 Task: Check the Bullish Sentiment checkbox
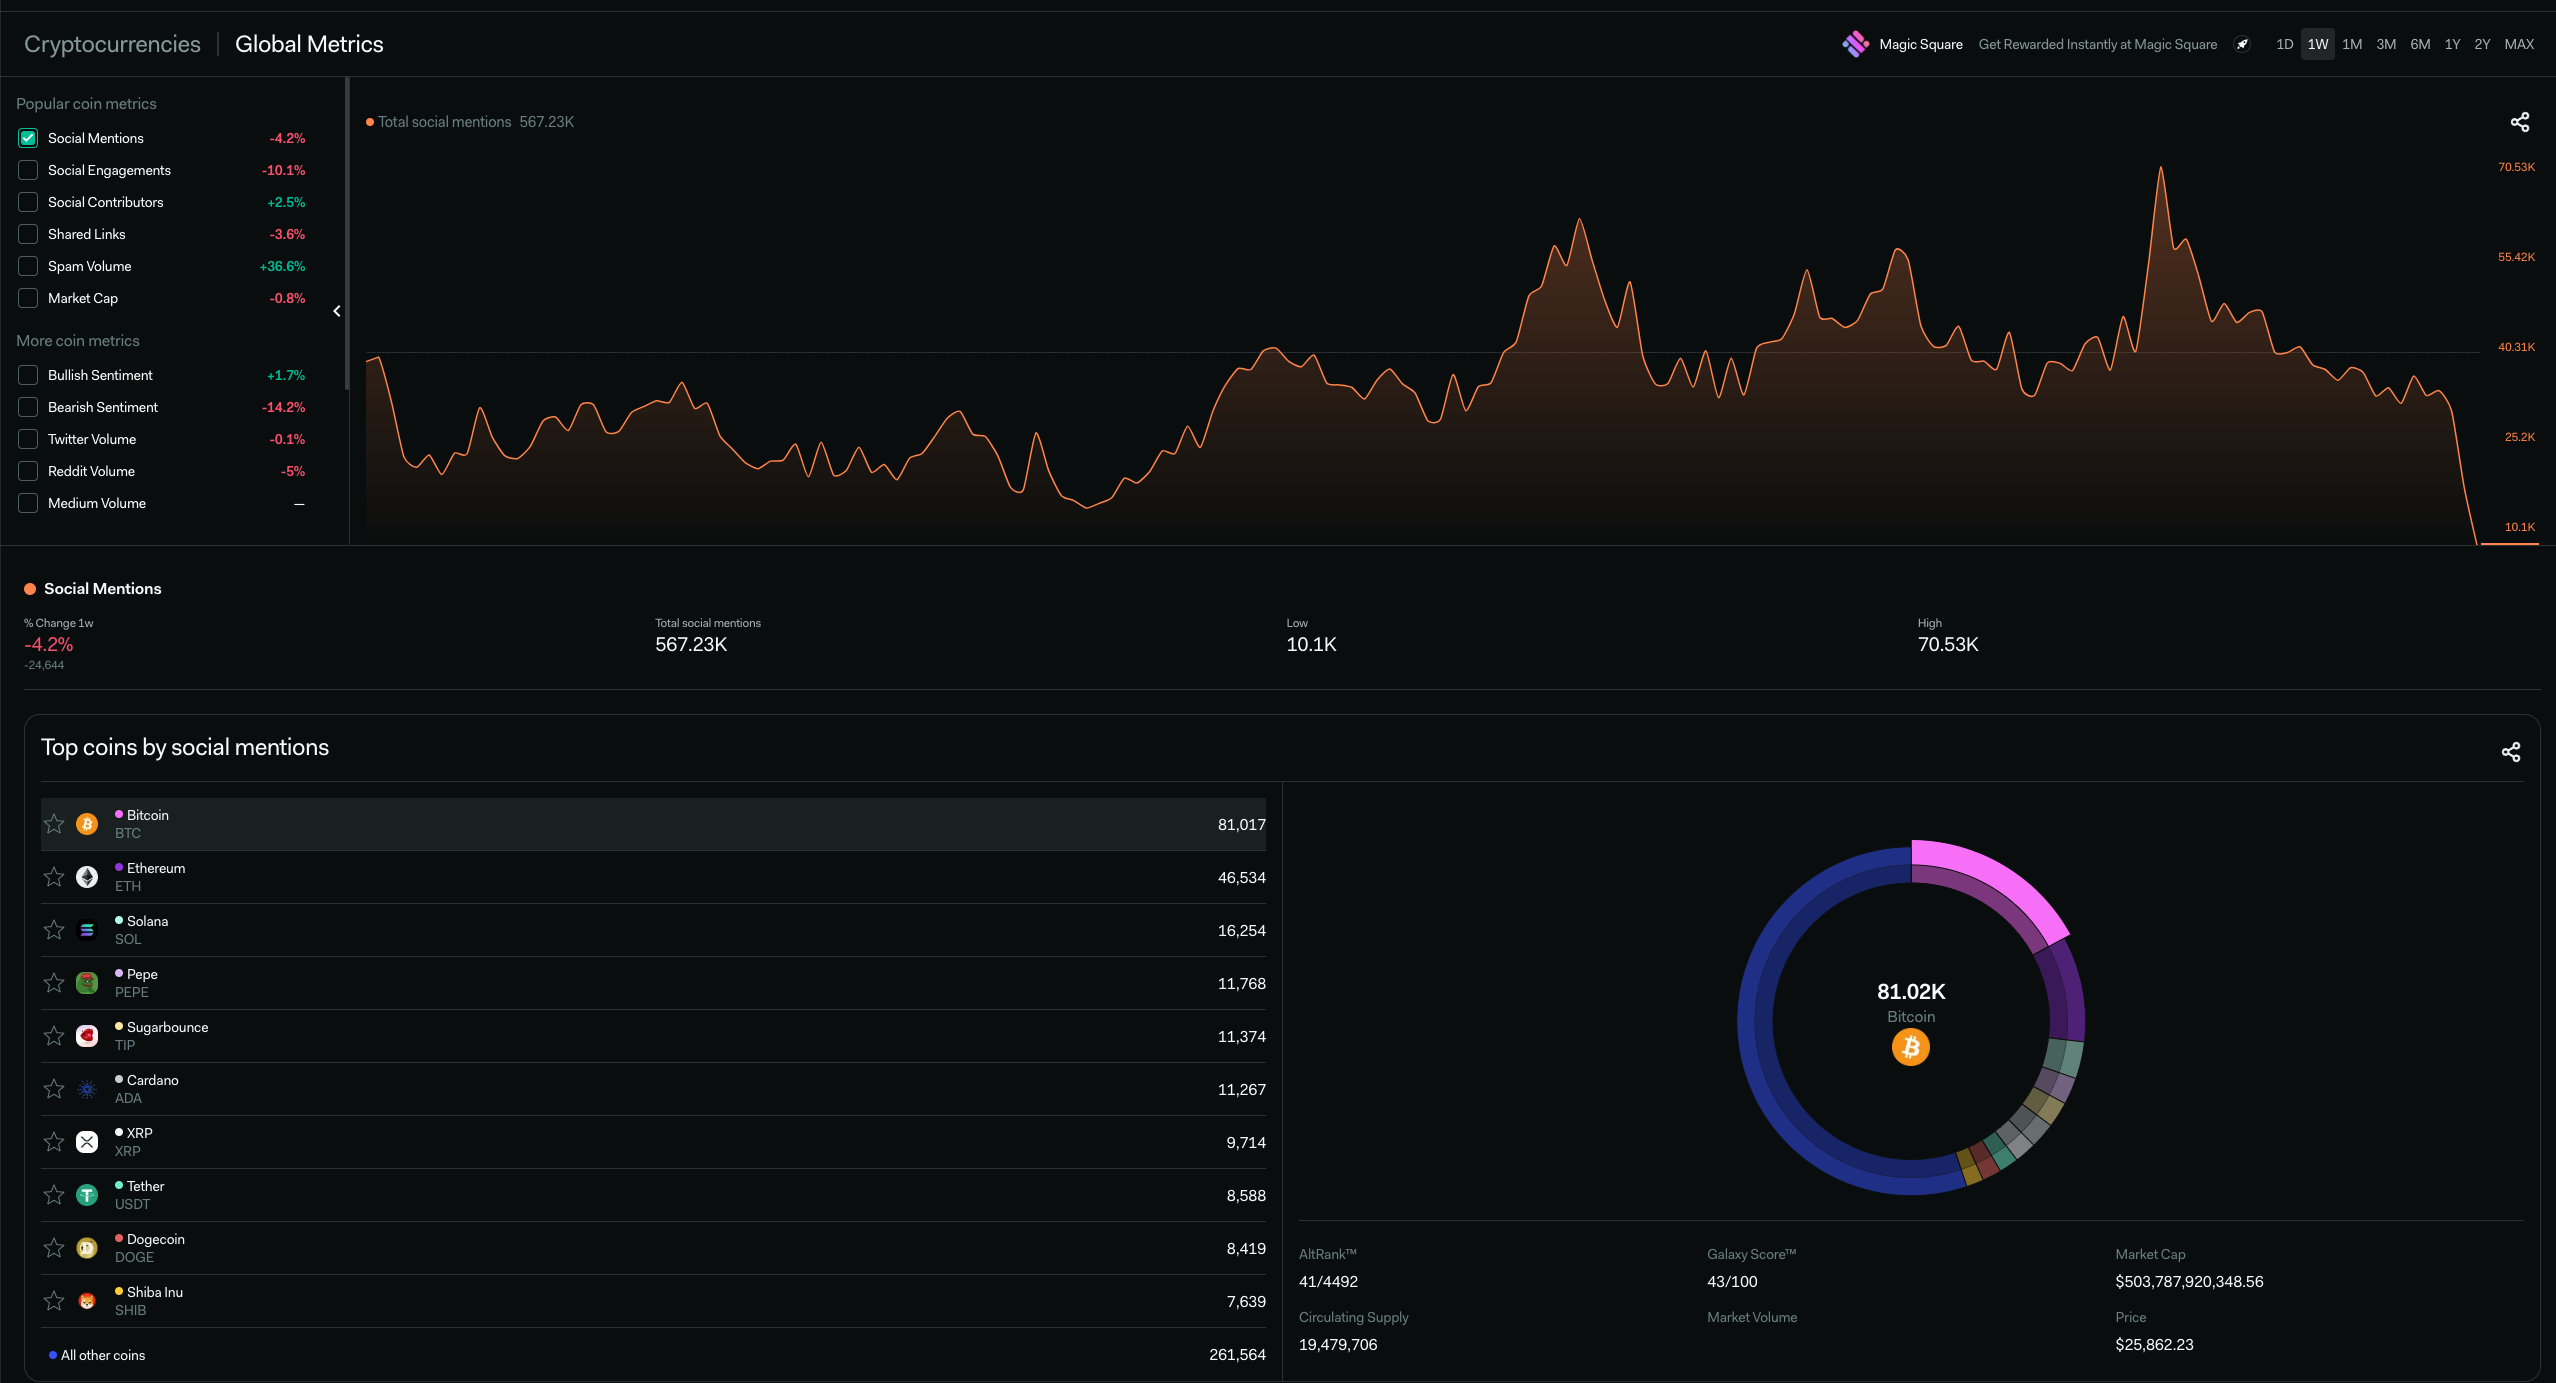point(28,375)
